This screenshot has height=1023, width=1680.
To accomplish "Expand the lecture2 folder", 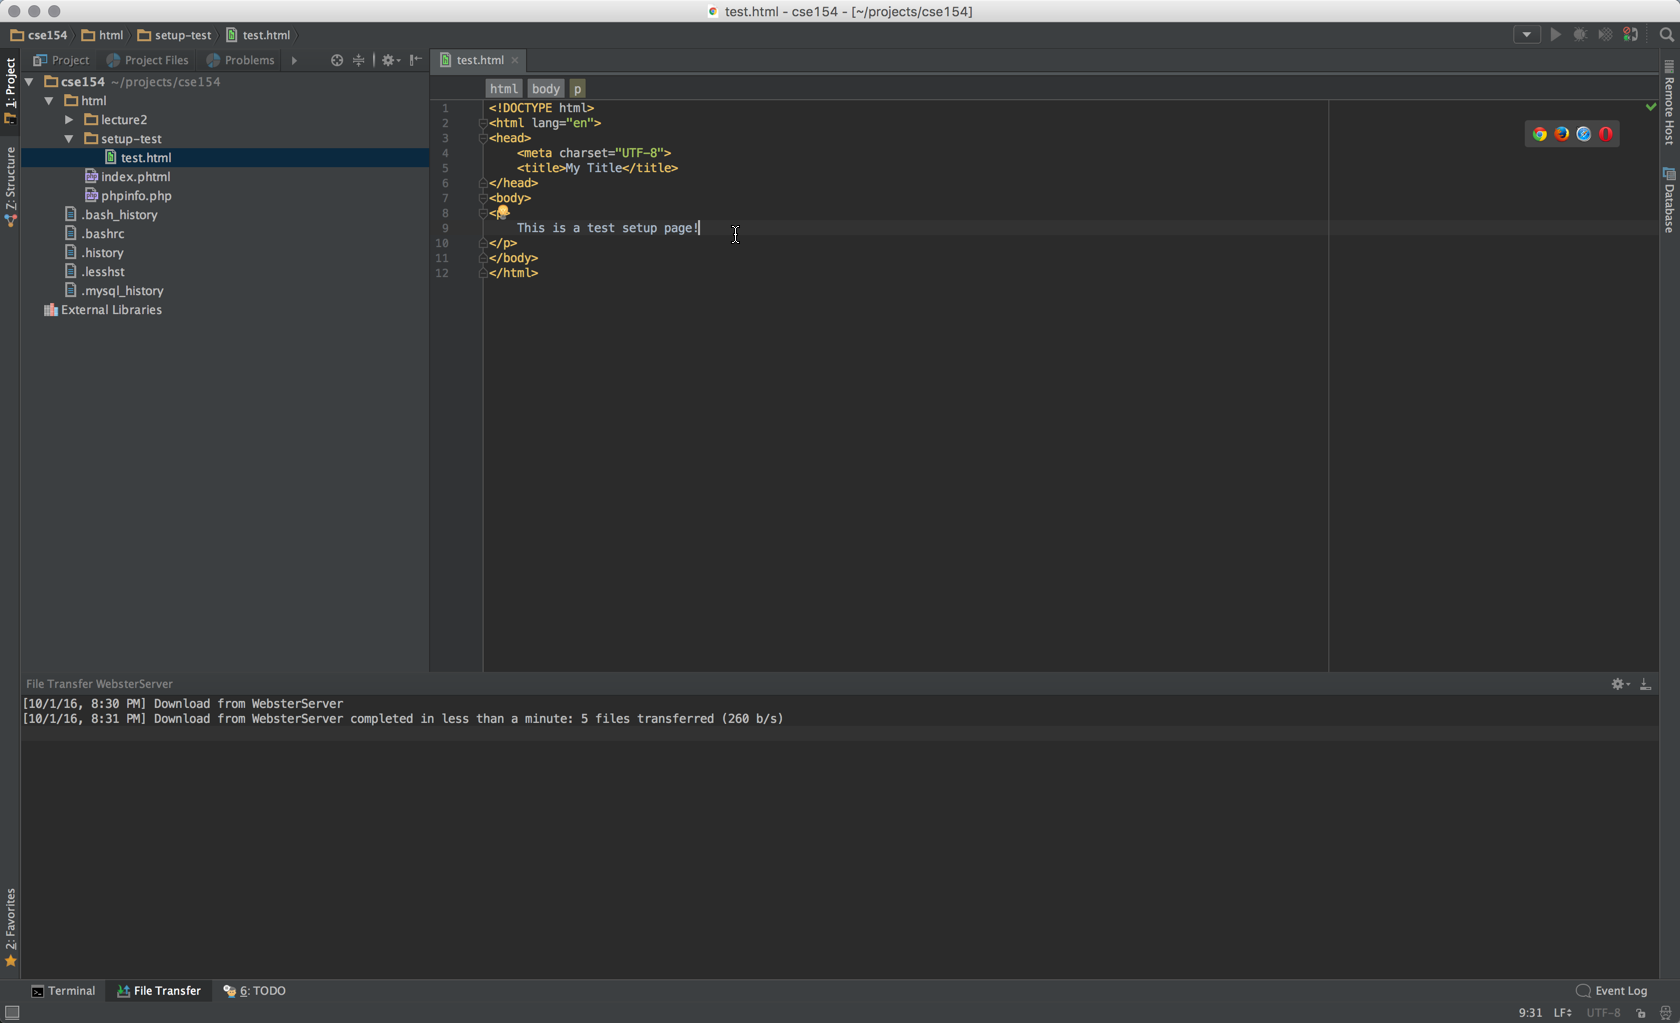I will (69, 120).
